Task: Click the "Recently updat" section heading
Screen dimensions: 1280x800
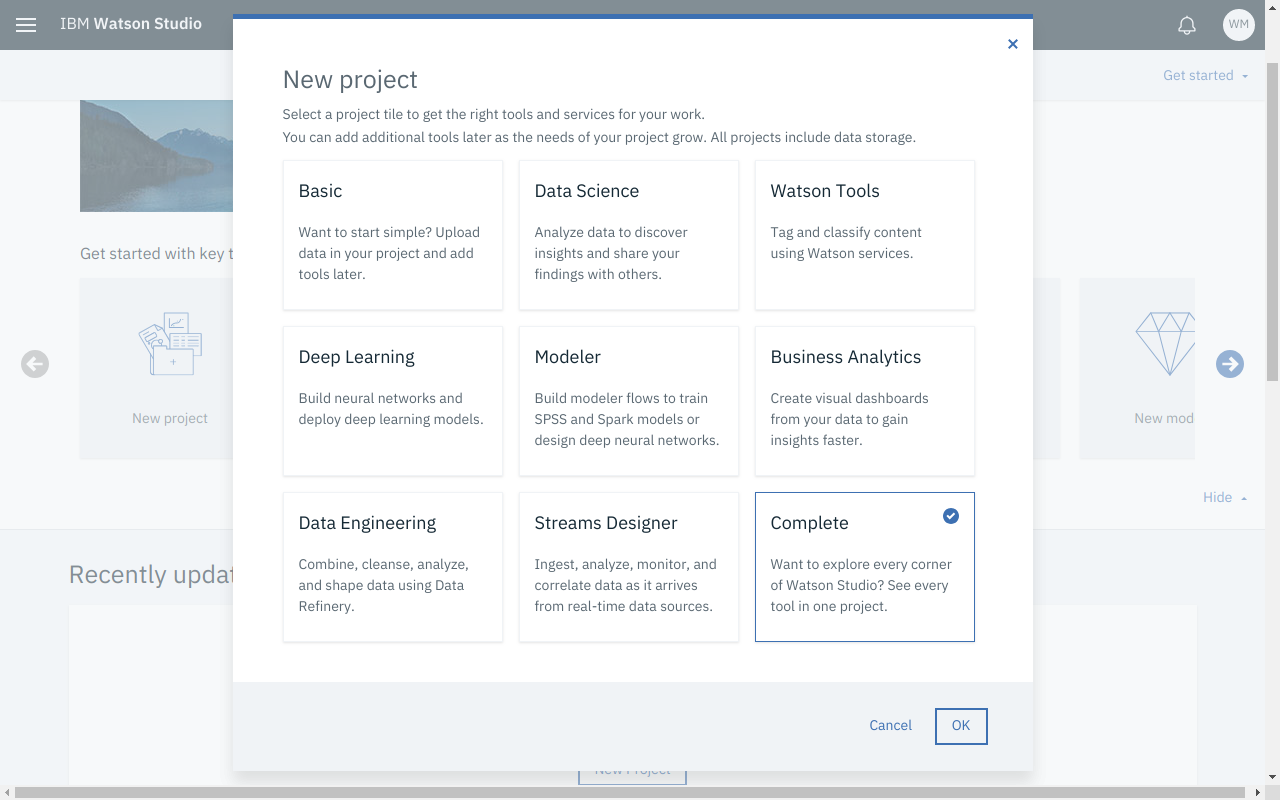Action: click(151, 575)
